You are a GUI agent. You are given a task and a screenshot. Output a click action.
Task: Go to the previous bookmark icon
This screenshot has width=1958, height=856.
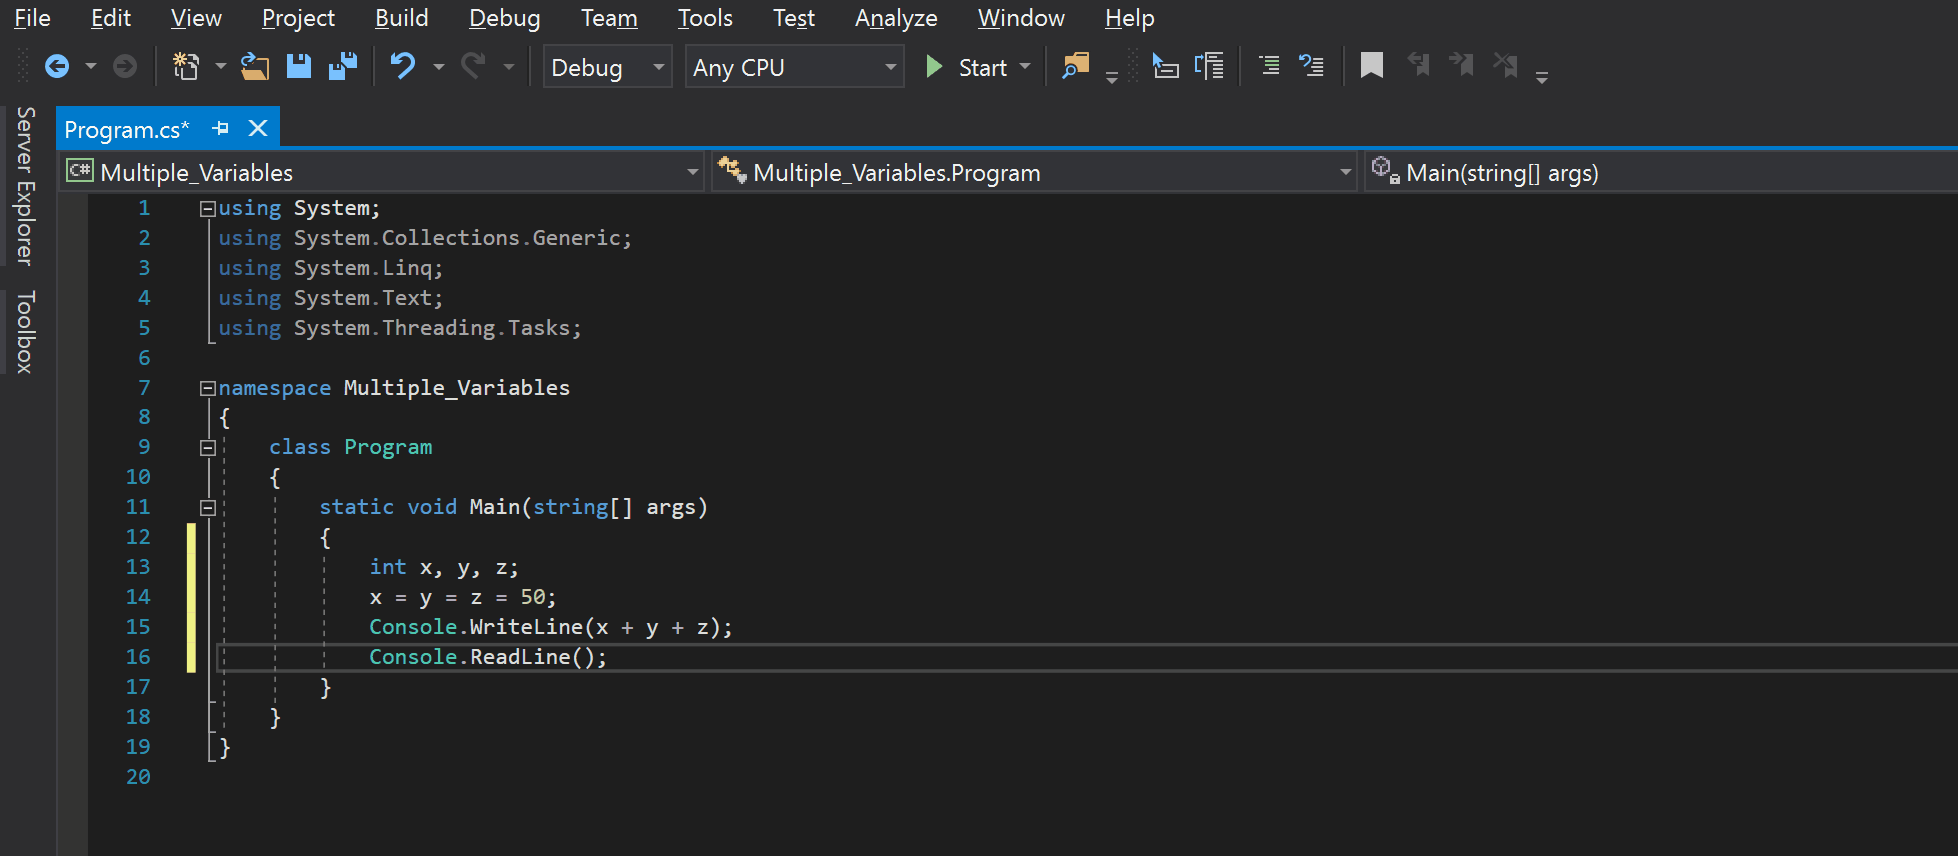point(1418,67)
